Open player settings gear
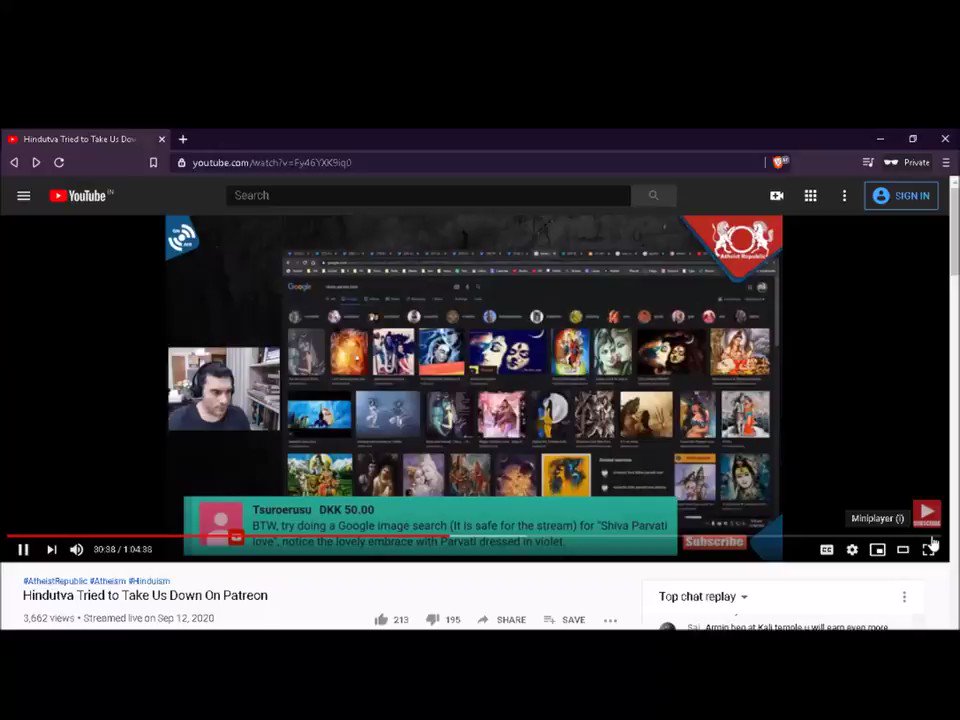 tap(852, 550)
